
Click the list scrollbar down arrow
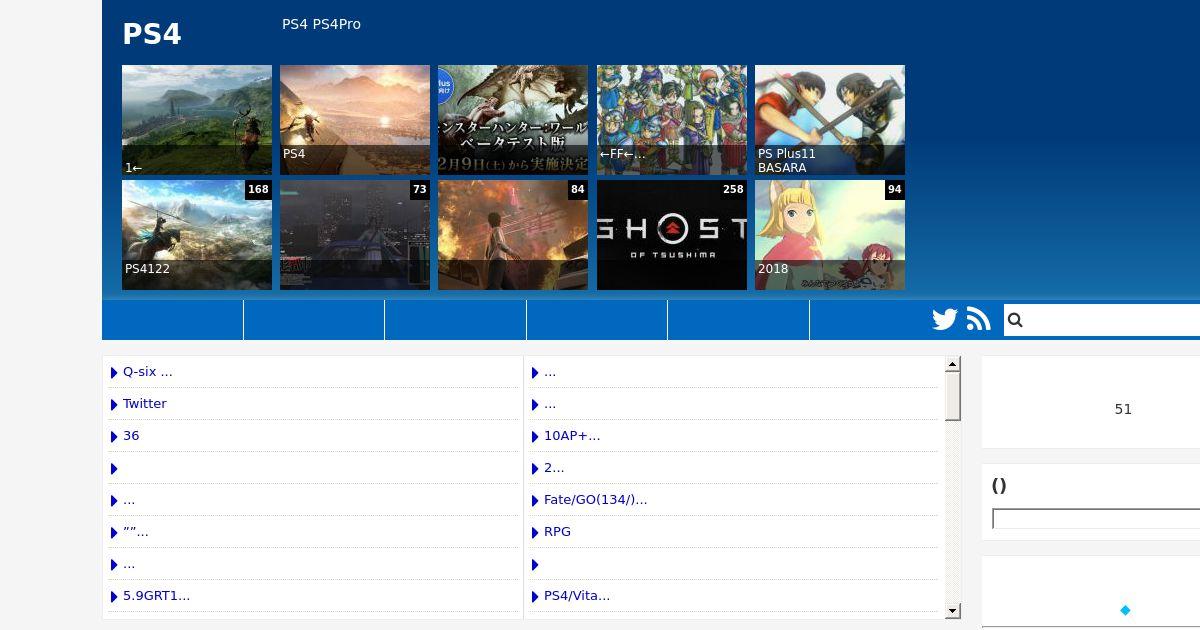click(953, 611)
